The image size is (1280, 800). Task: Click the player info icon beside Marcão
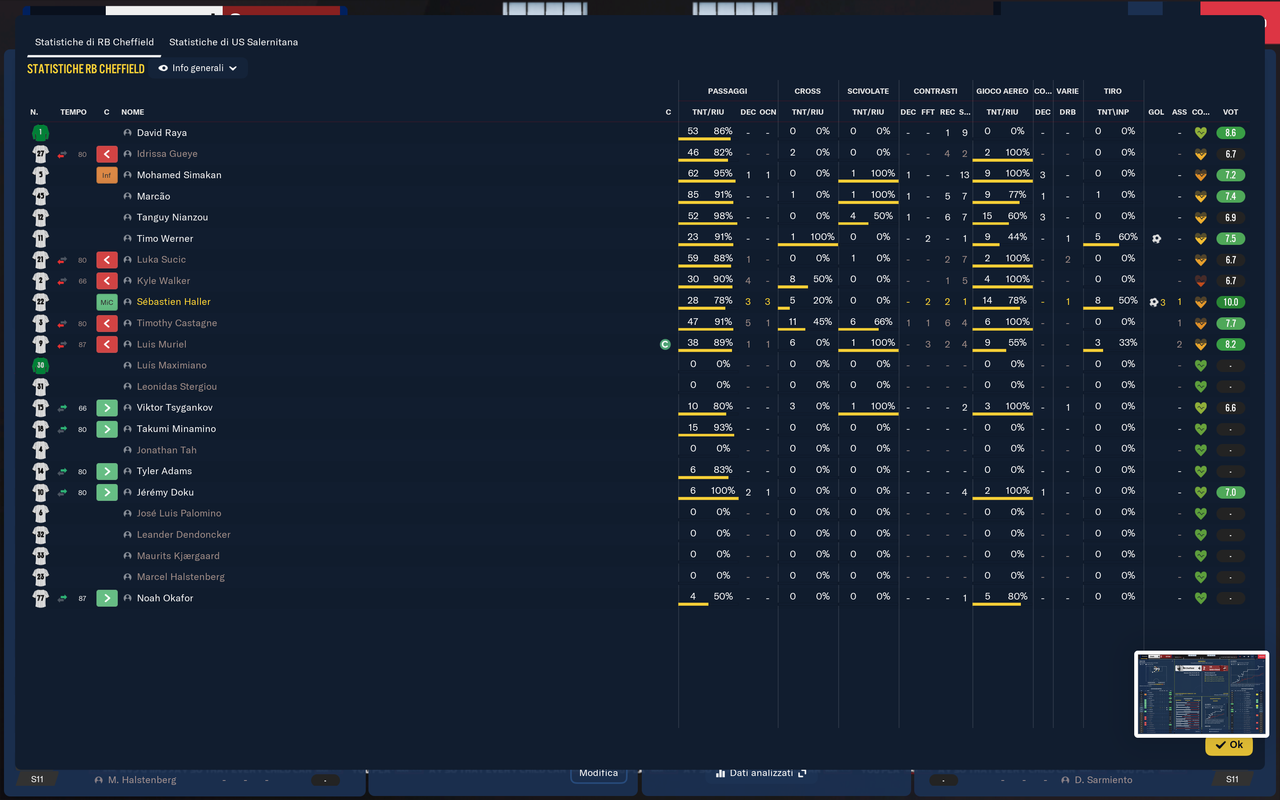point(128,196)
